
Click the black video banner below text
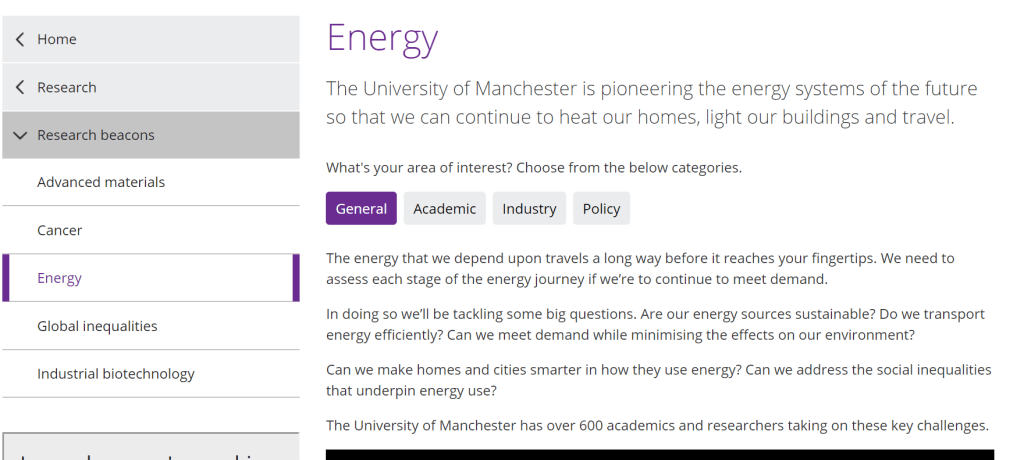point(660,454)
